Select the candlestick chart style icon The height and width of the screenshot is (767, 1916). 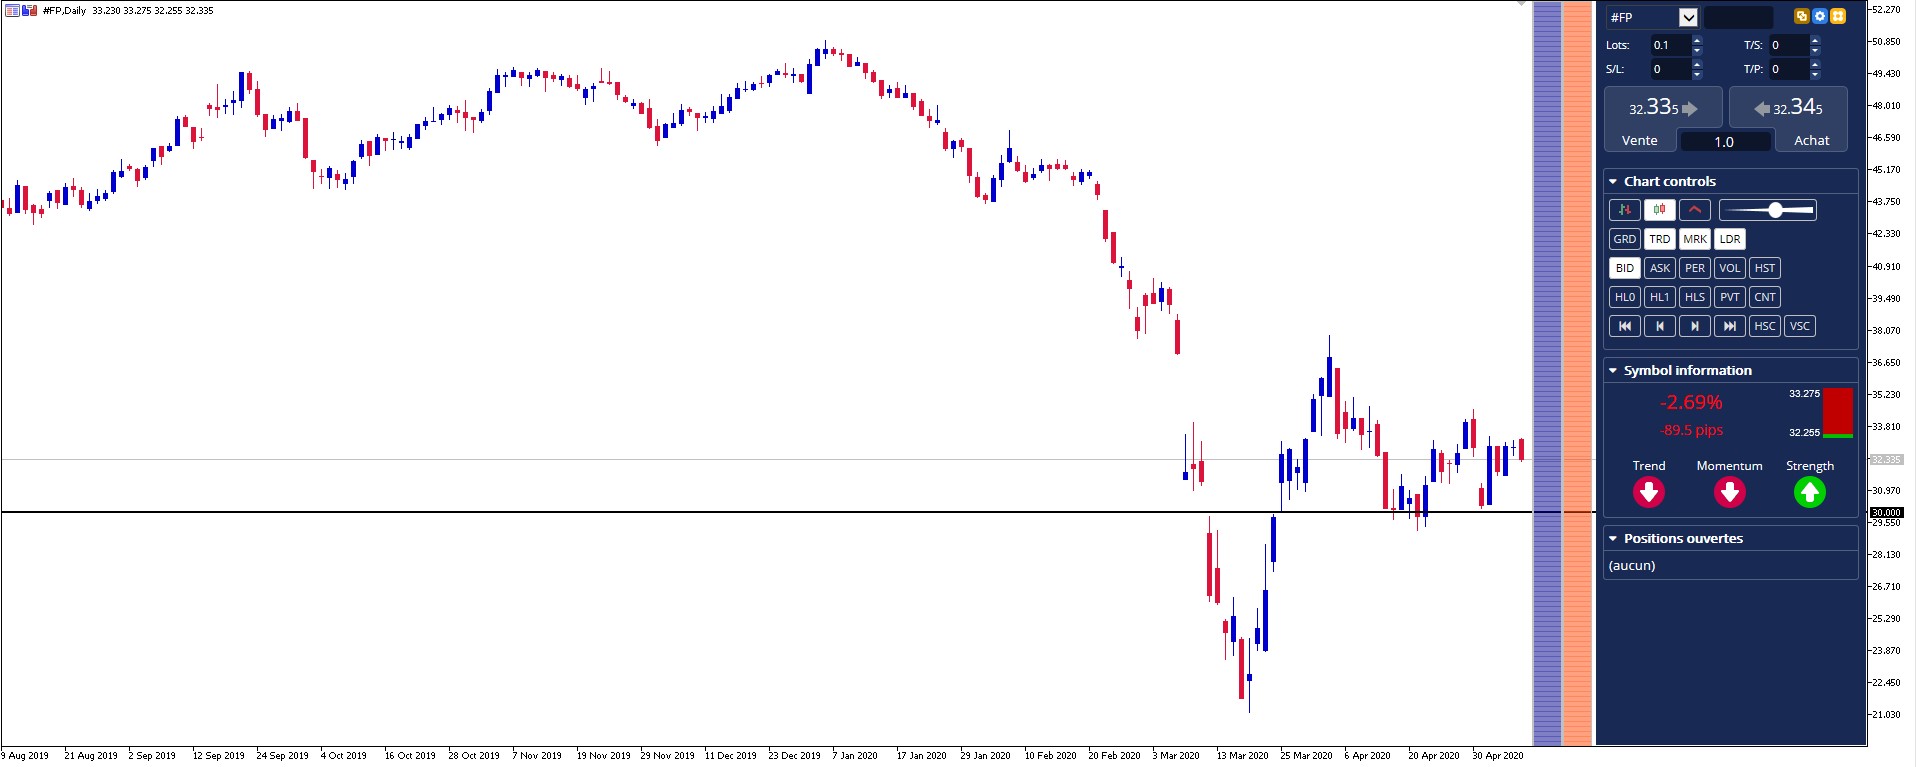point(1659,210)
